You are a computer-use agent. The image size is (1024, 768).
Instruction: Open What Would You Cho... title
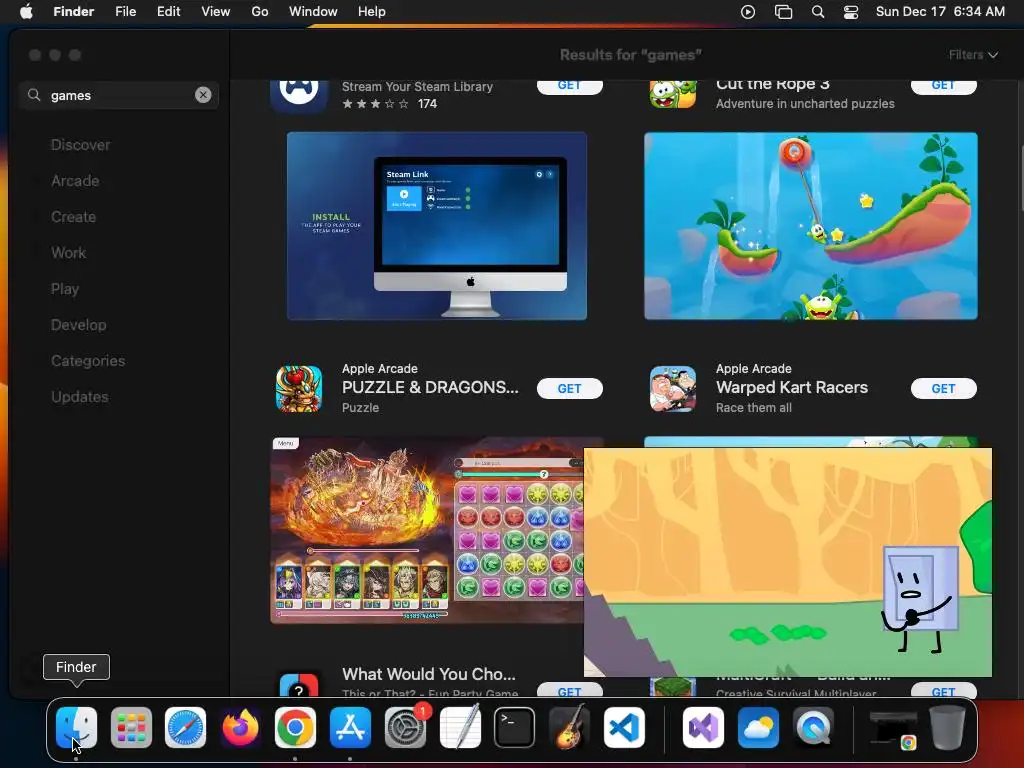tap(429, 674)
